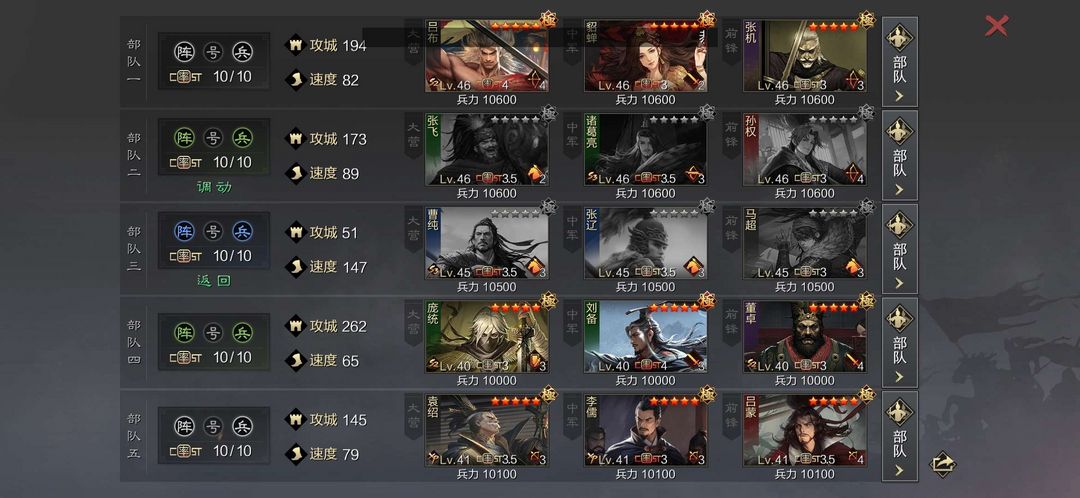Close the troop list with red X

pos(996,26)
